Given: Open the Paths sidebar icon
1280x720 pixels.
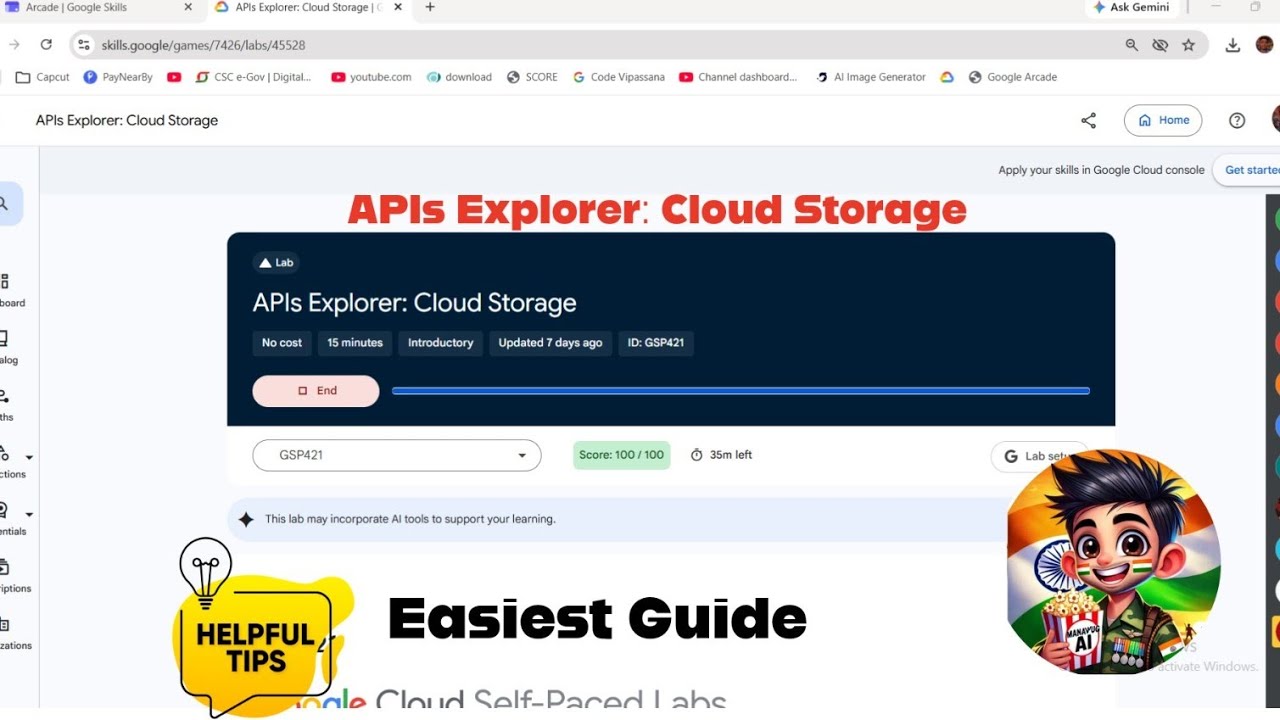Looking at the screenshot, I should [4, 396].
